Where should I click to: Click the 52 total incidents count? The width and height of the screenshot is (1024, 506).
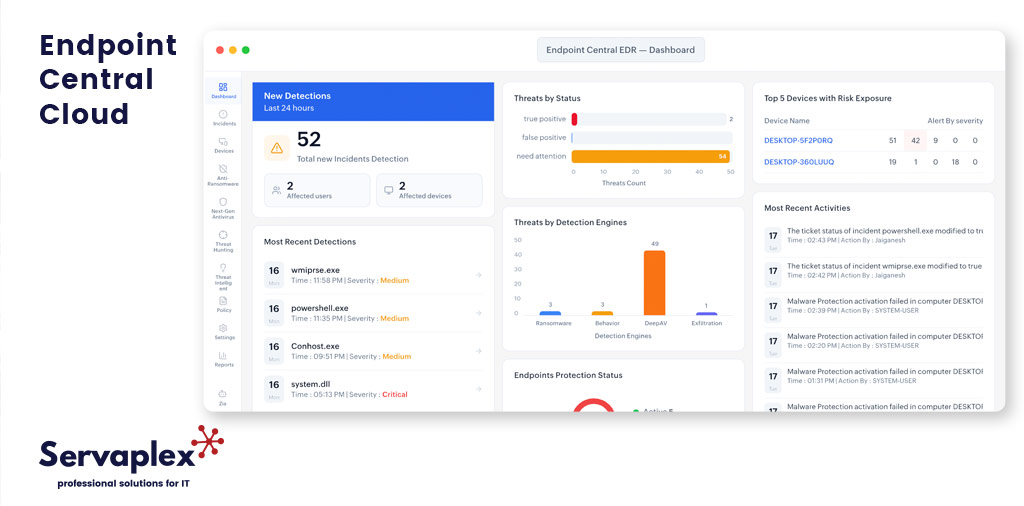coord(309,140)
